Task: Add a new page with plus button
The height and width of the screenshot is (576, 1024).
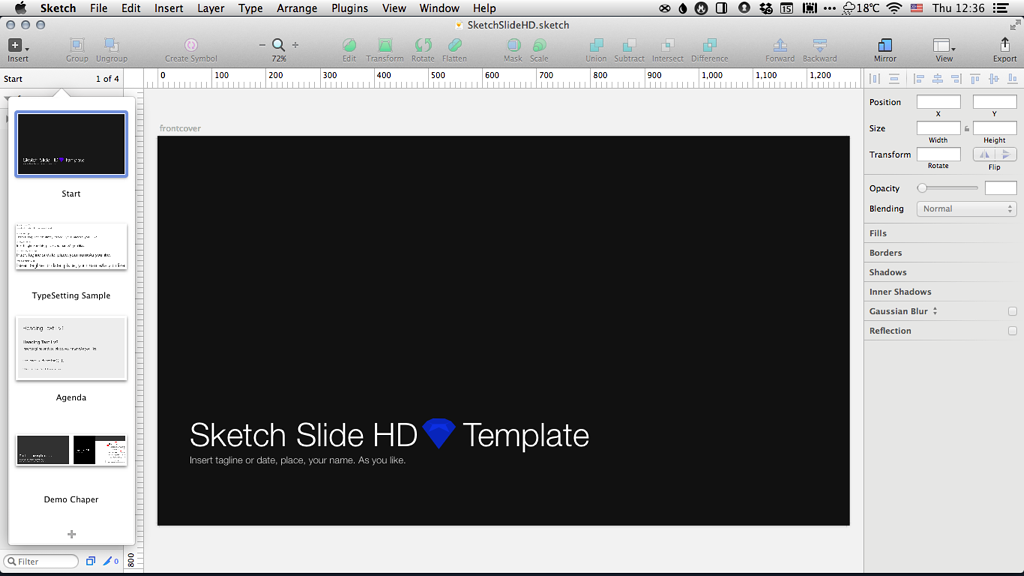Action: [x=72, y=534]
